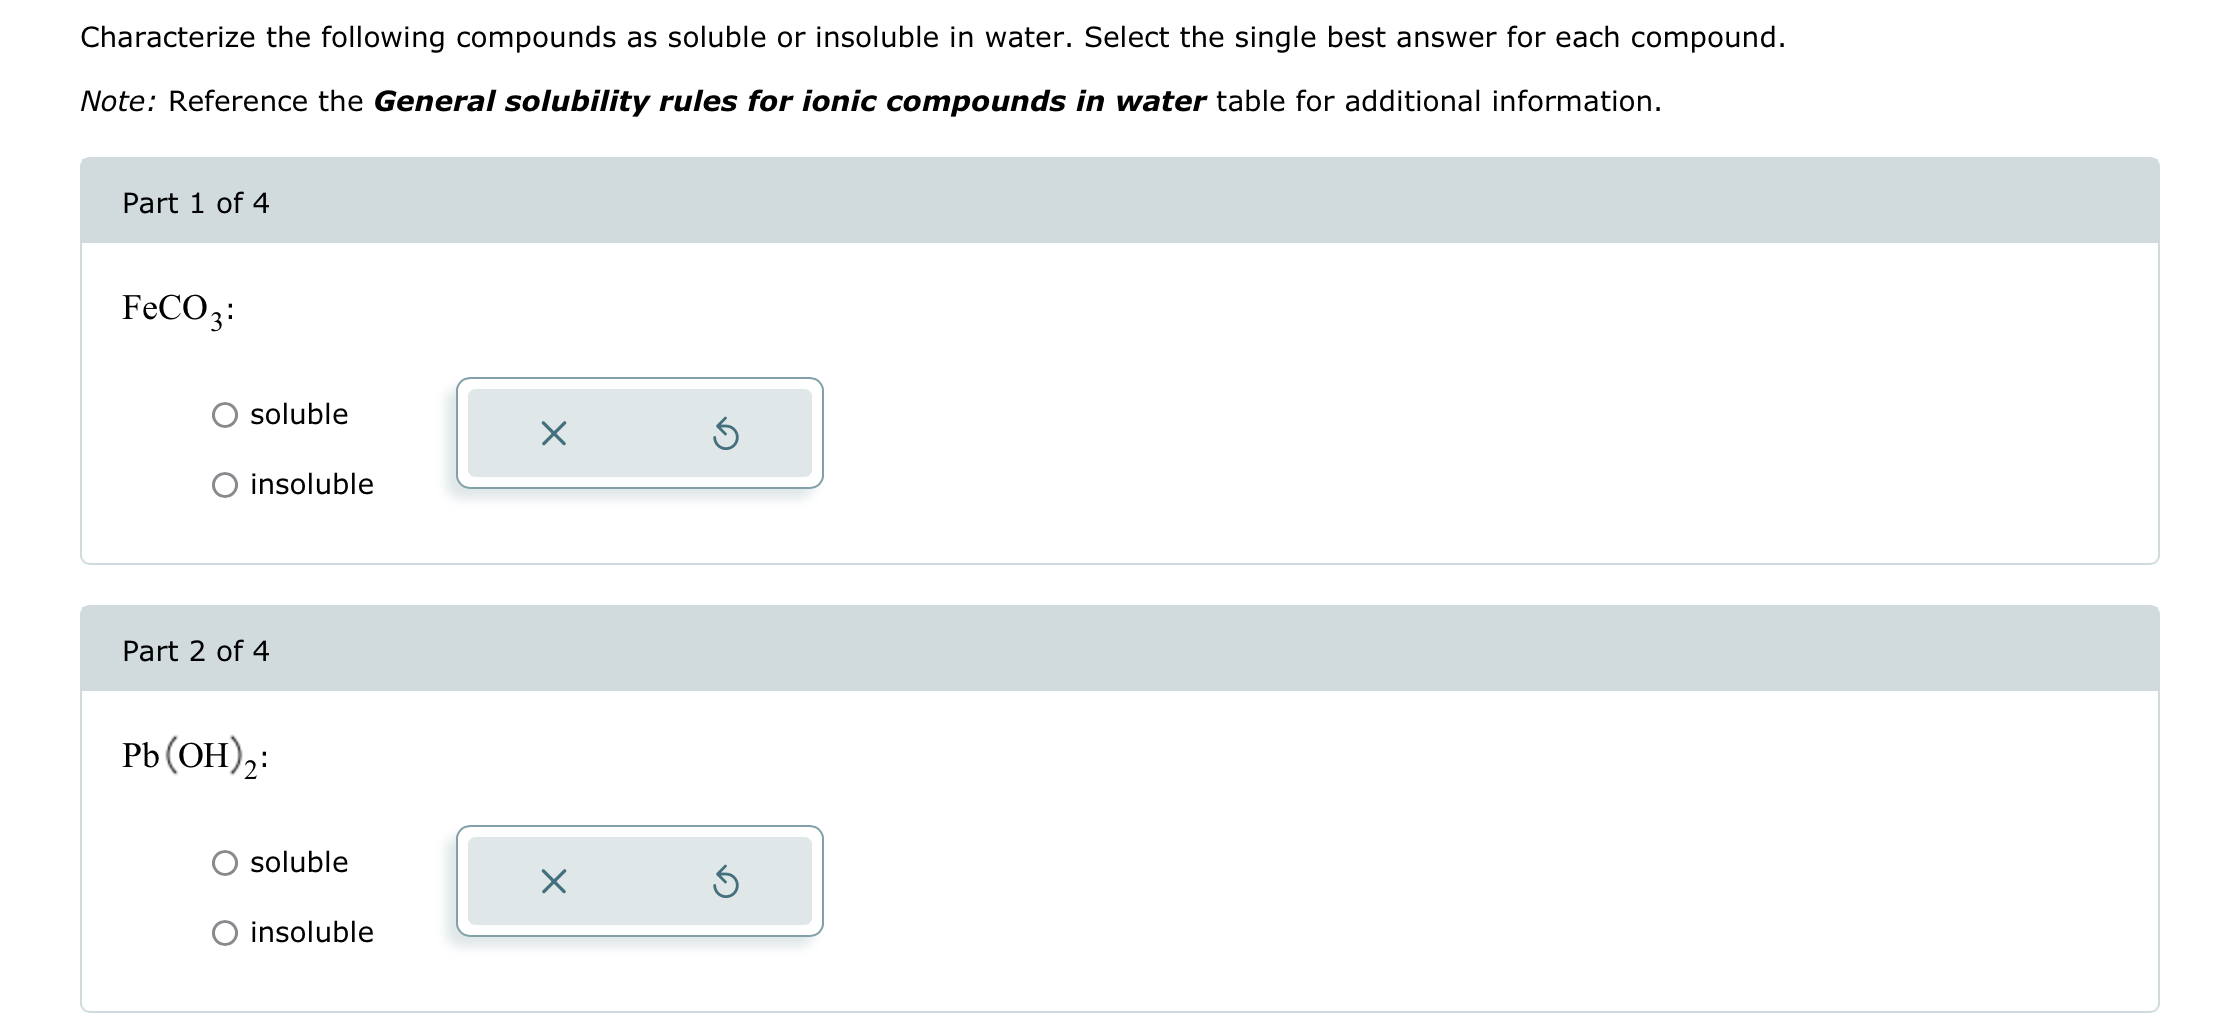Select soluble for FeCO3
This screenshot has height=1033, width=2234.
225,415
